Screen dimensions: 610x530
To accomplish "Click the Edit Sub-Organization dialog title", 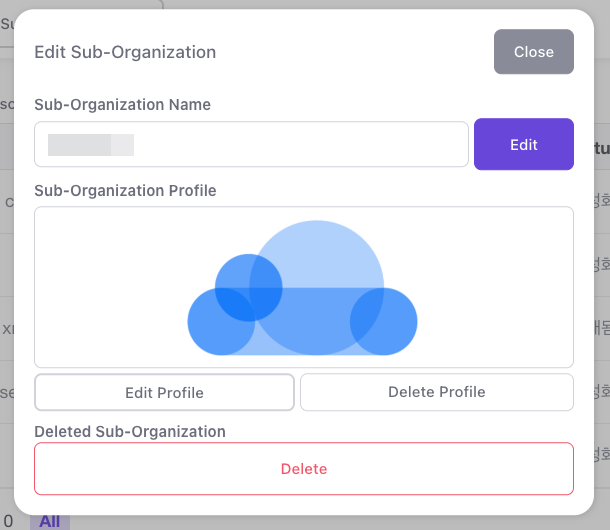I will [x=125, y=52].
